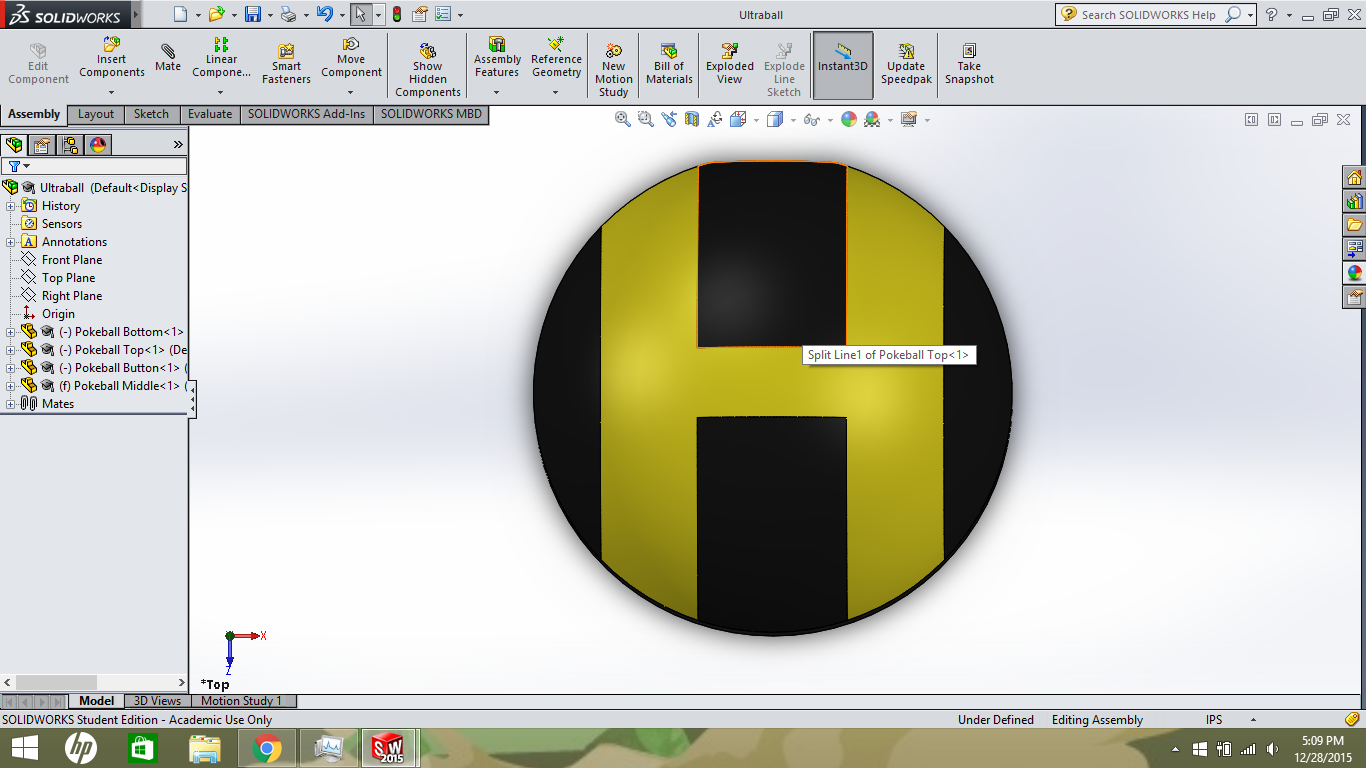Screen dimensions: 1366x768
Task: Take Snapshot of the assembly
Action: point(969,64)
